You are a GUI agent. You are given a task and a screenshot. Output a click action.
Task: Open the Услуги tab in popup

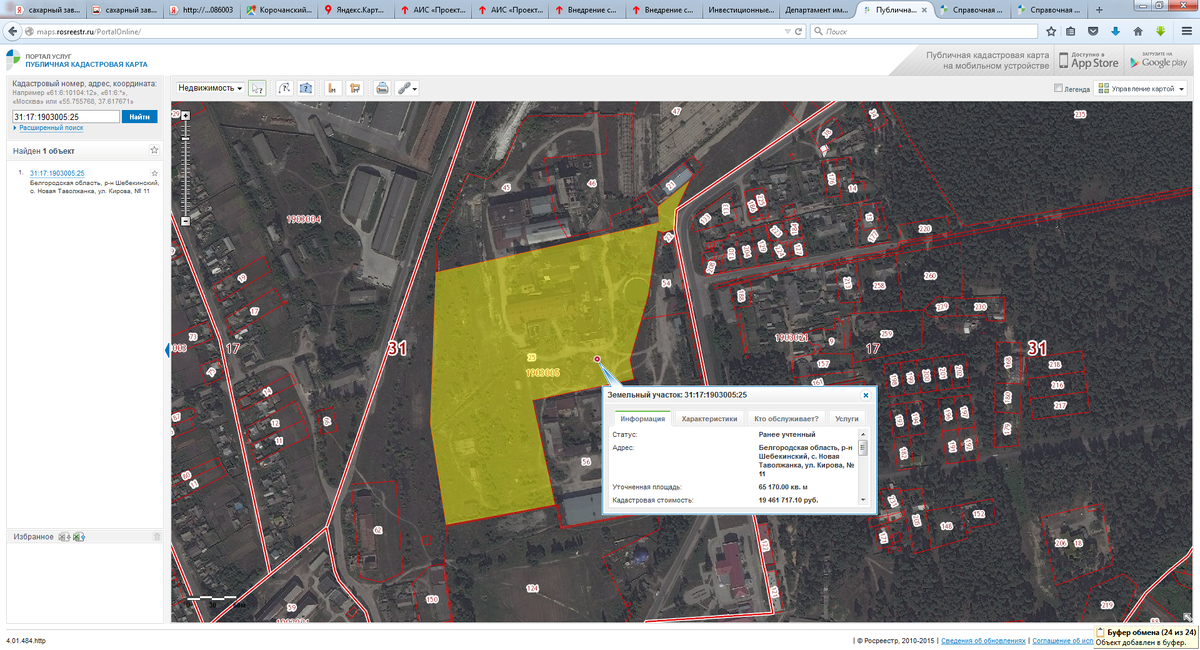[x=846, y=419]
